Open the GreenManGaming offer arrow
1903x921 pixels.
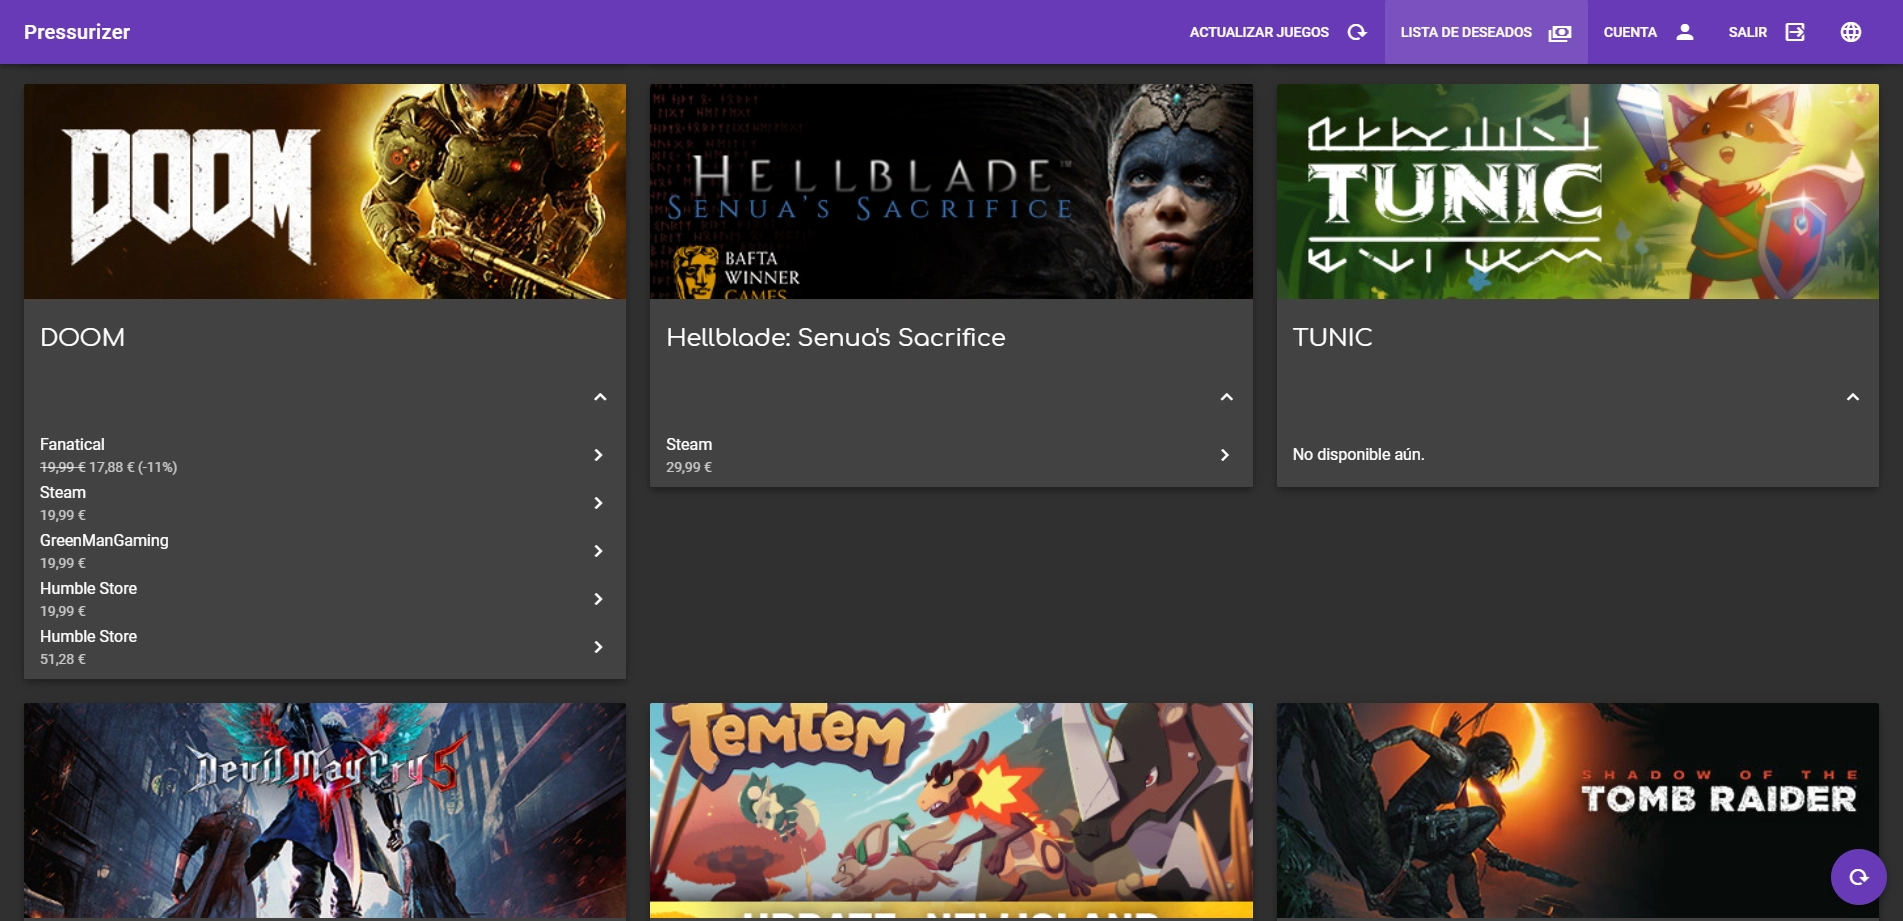click(598, 551)
